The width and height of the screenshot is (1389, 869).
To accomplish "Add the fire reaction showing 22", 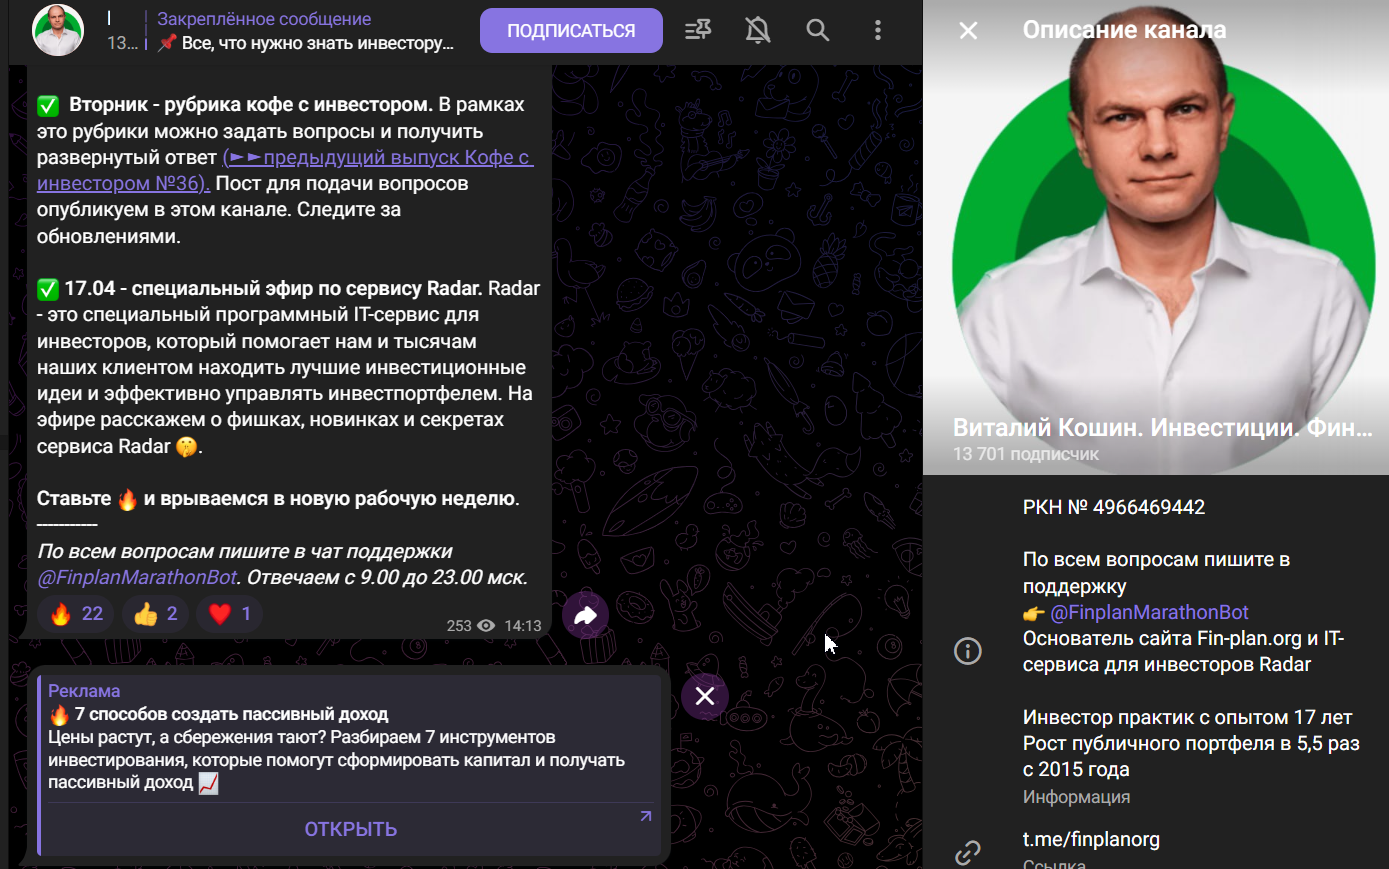I will click(76, 613).
